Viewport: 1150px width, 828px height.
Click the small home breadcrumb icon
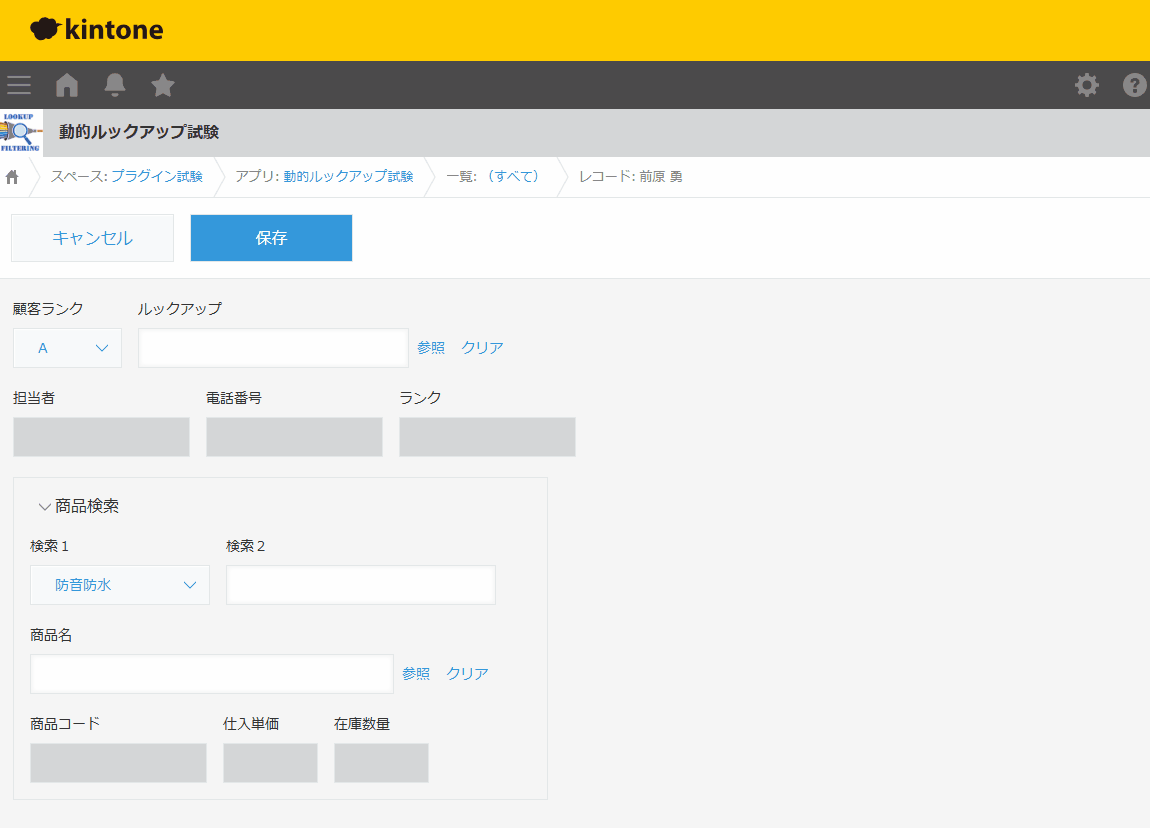coord(13,177)
